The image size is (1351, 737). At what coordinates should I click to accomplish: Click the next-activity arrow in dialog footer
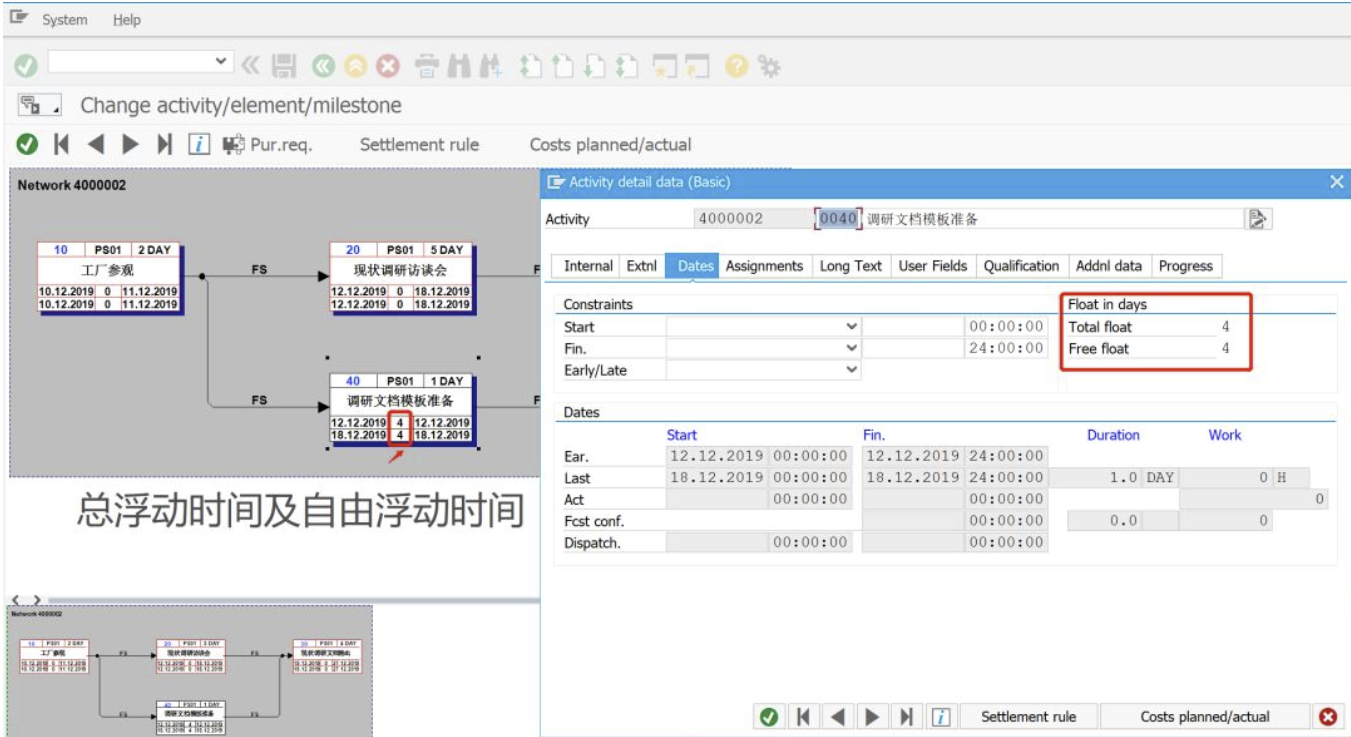pos(872,716)
